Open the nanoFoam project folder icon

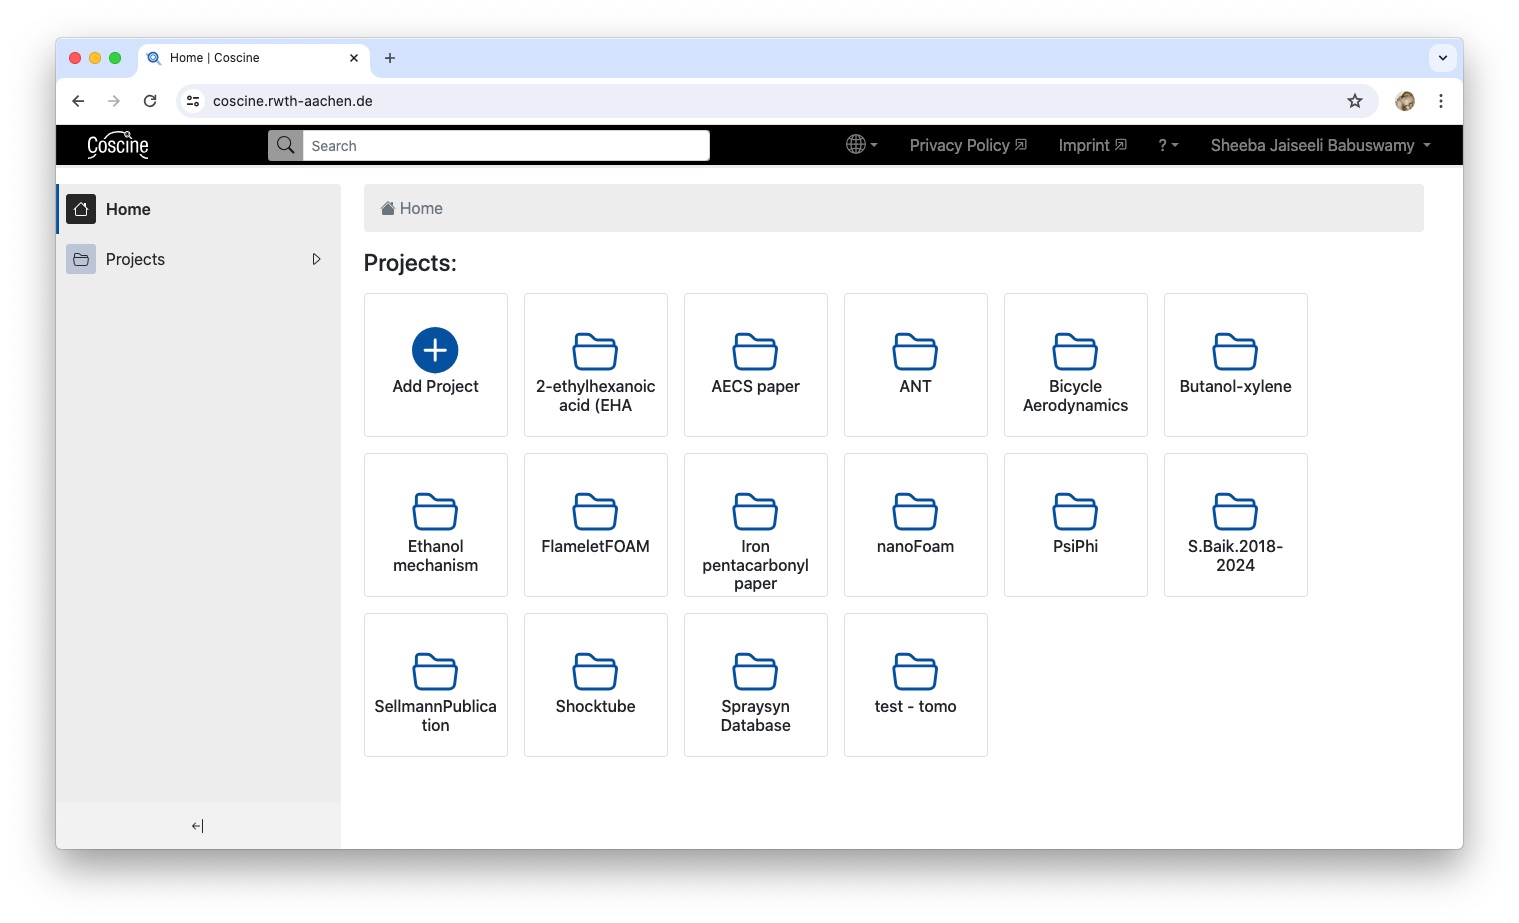tap(915, 512)
